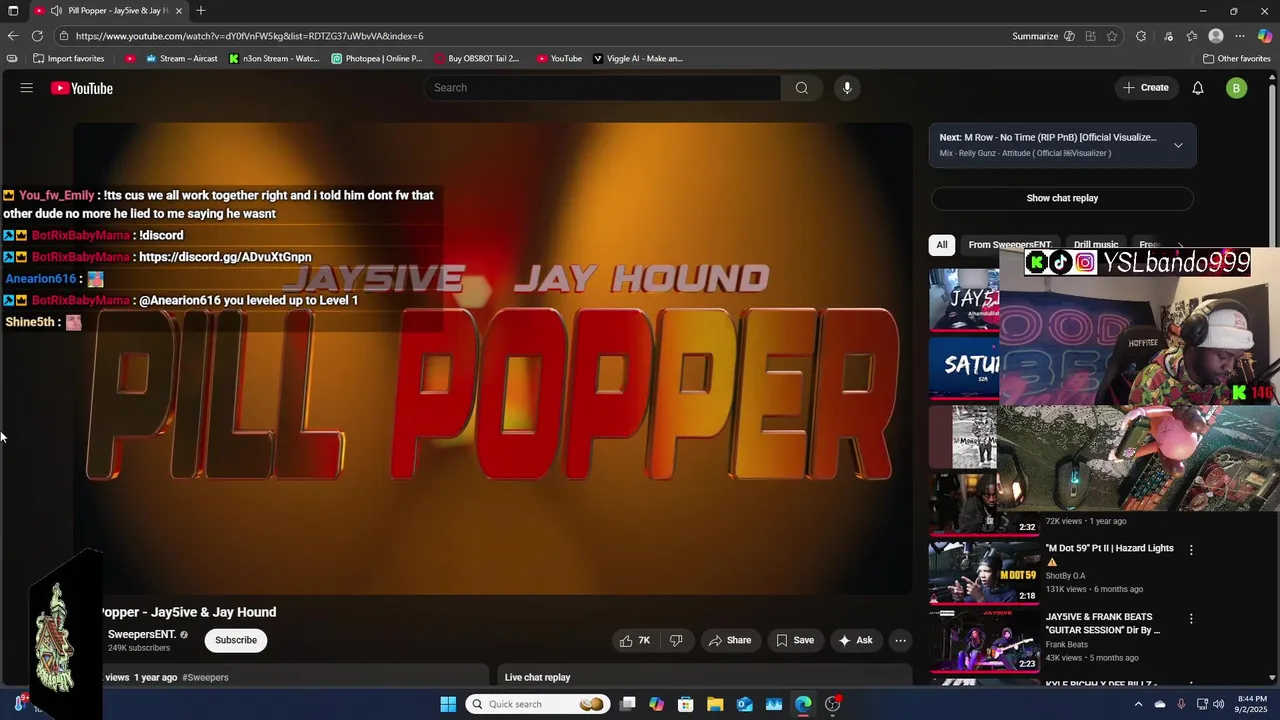
Task: Click the browser address bar URL
Action: pyautogui.click(x=250, y=36)
